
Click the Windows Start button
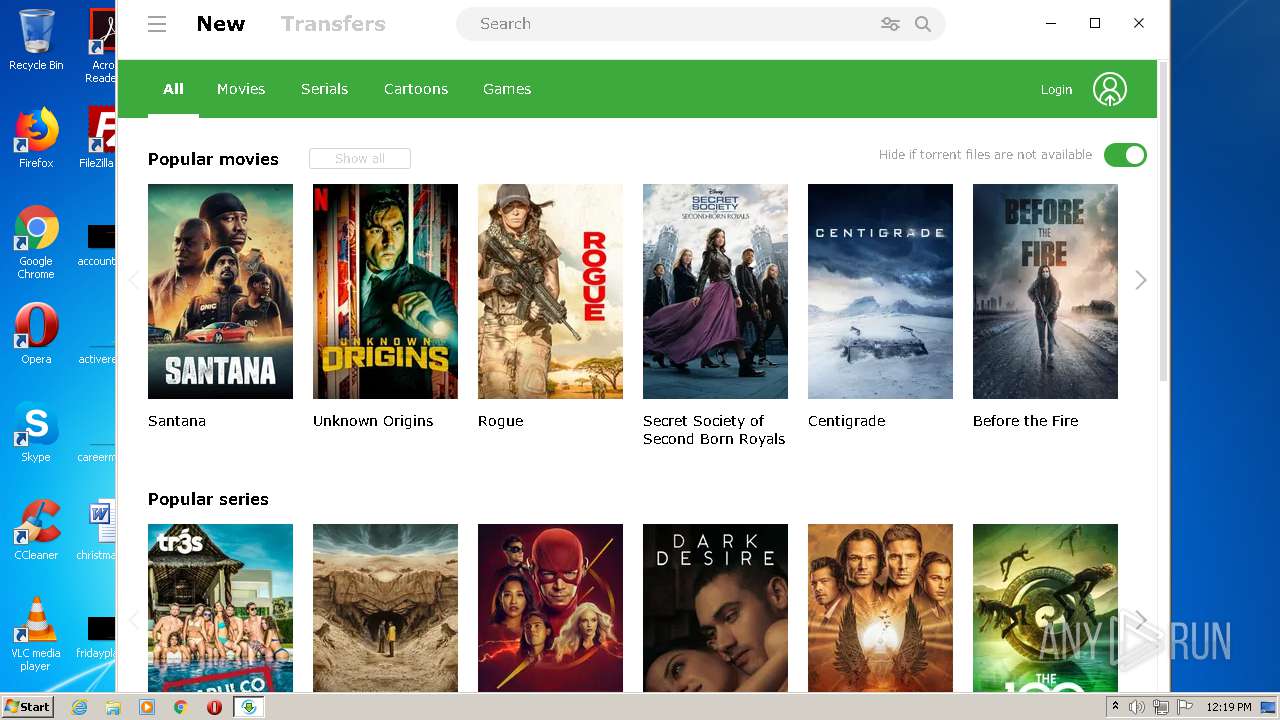pos(28,707)
